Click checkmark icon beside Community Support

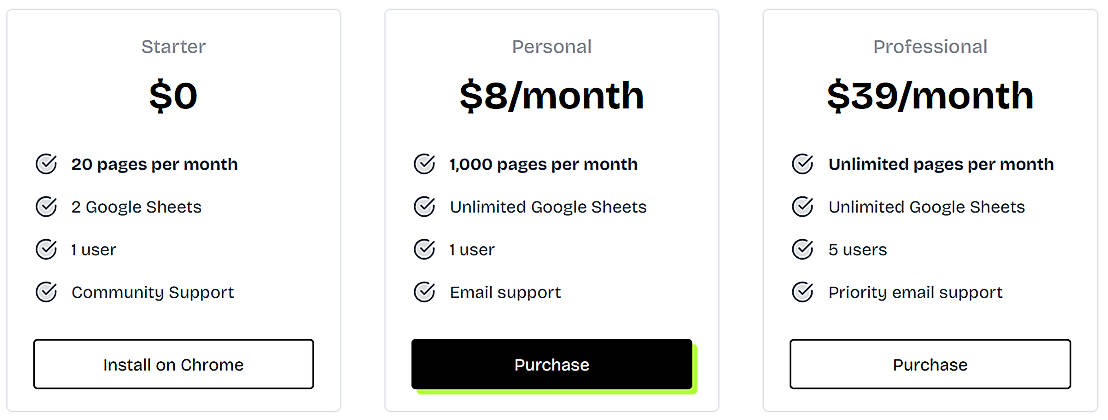(x=46, y=292)
